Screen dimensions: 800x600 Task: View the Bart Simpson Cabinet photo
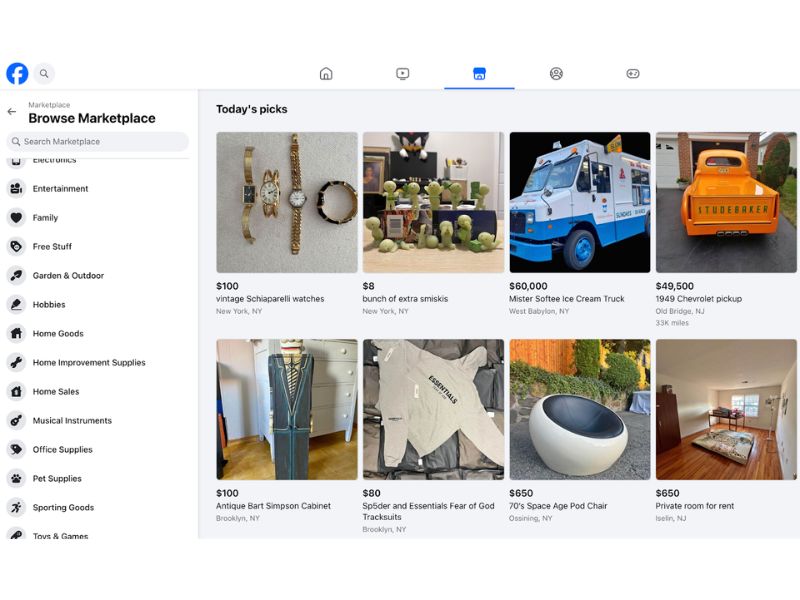(x=287, y=409)
